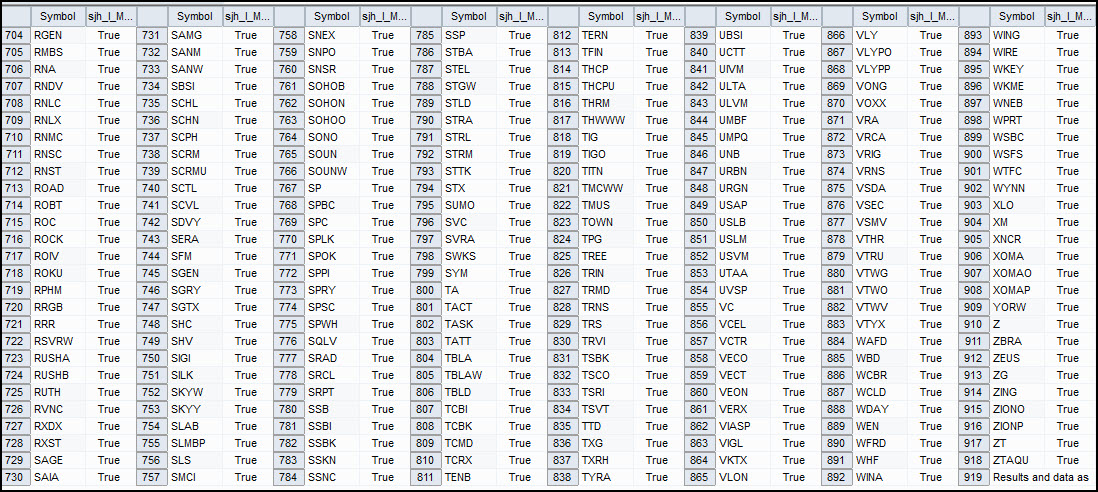Select row number 892 header
Image resolution: width=1098 pixels, height=492 pixels.
point(837,477)
